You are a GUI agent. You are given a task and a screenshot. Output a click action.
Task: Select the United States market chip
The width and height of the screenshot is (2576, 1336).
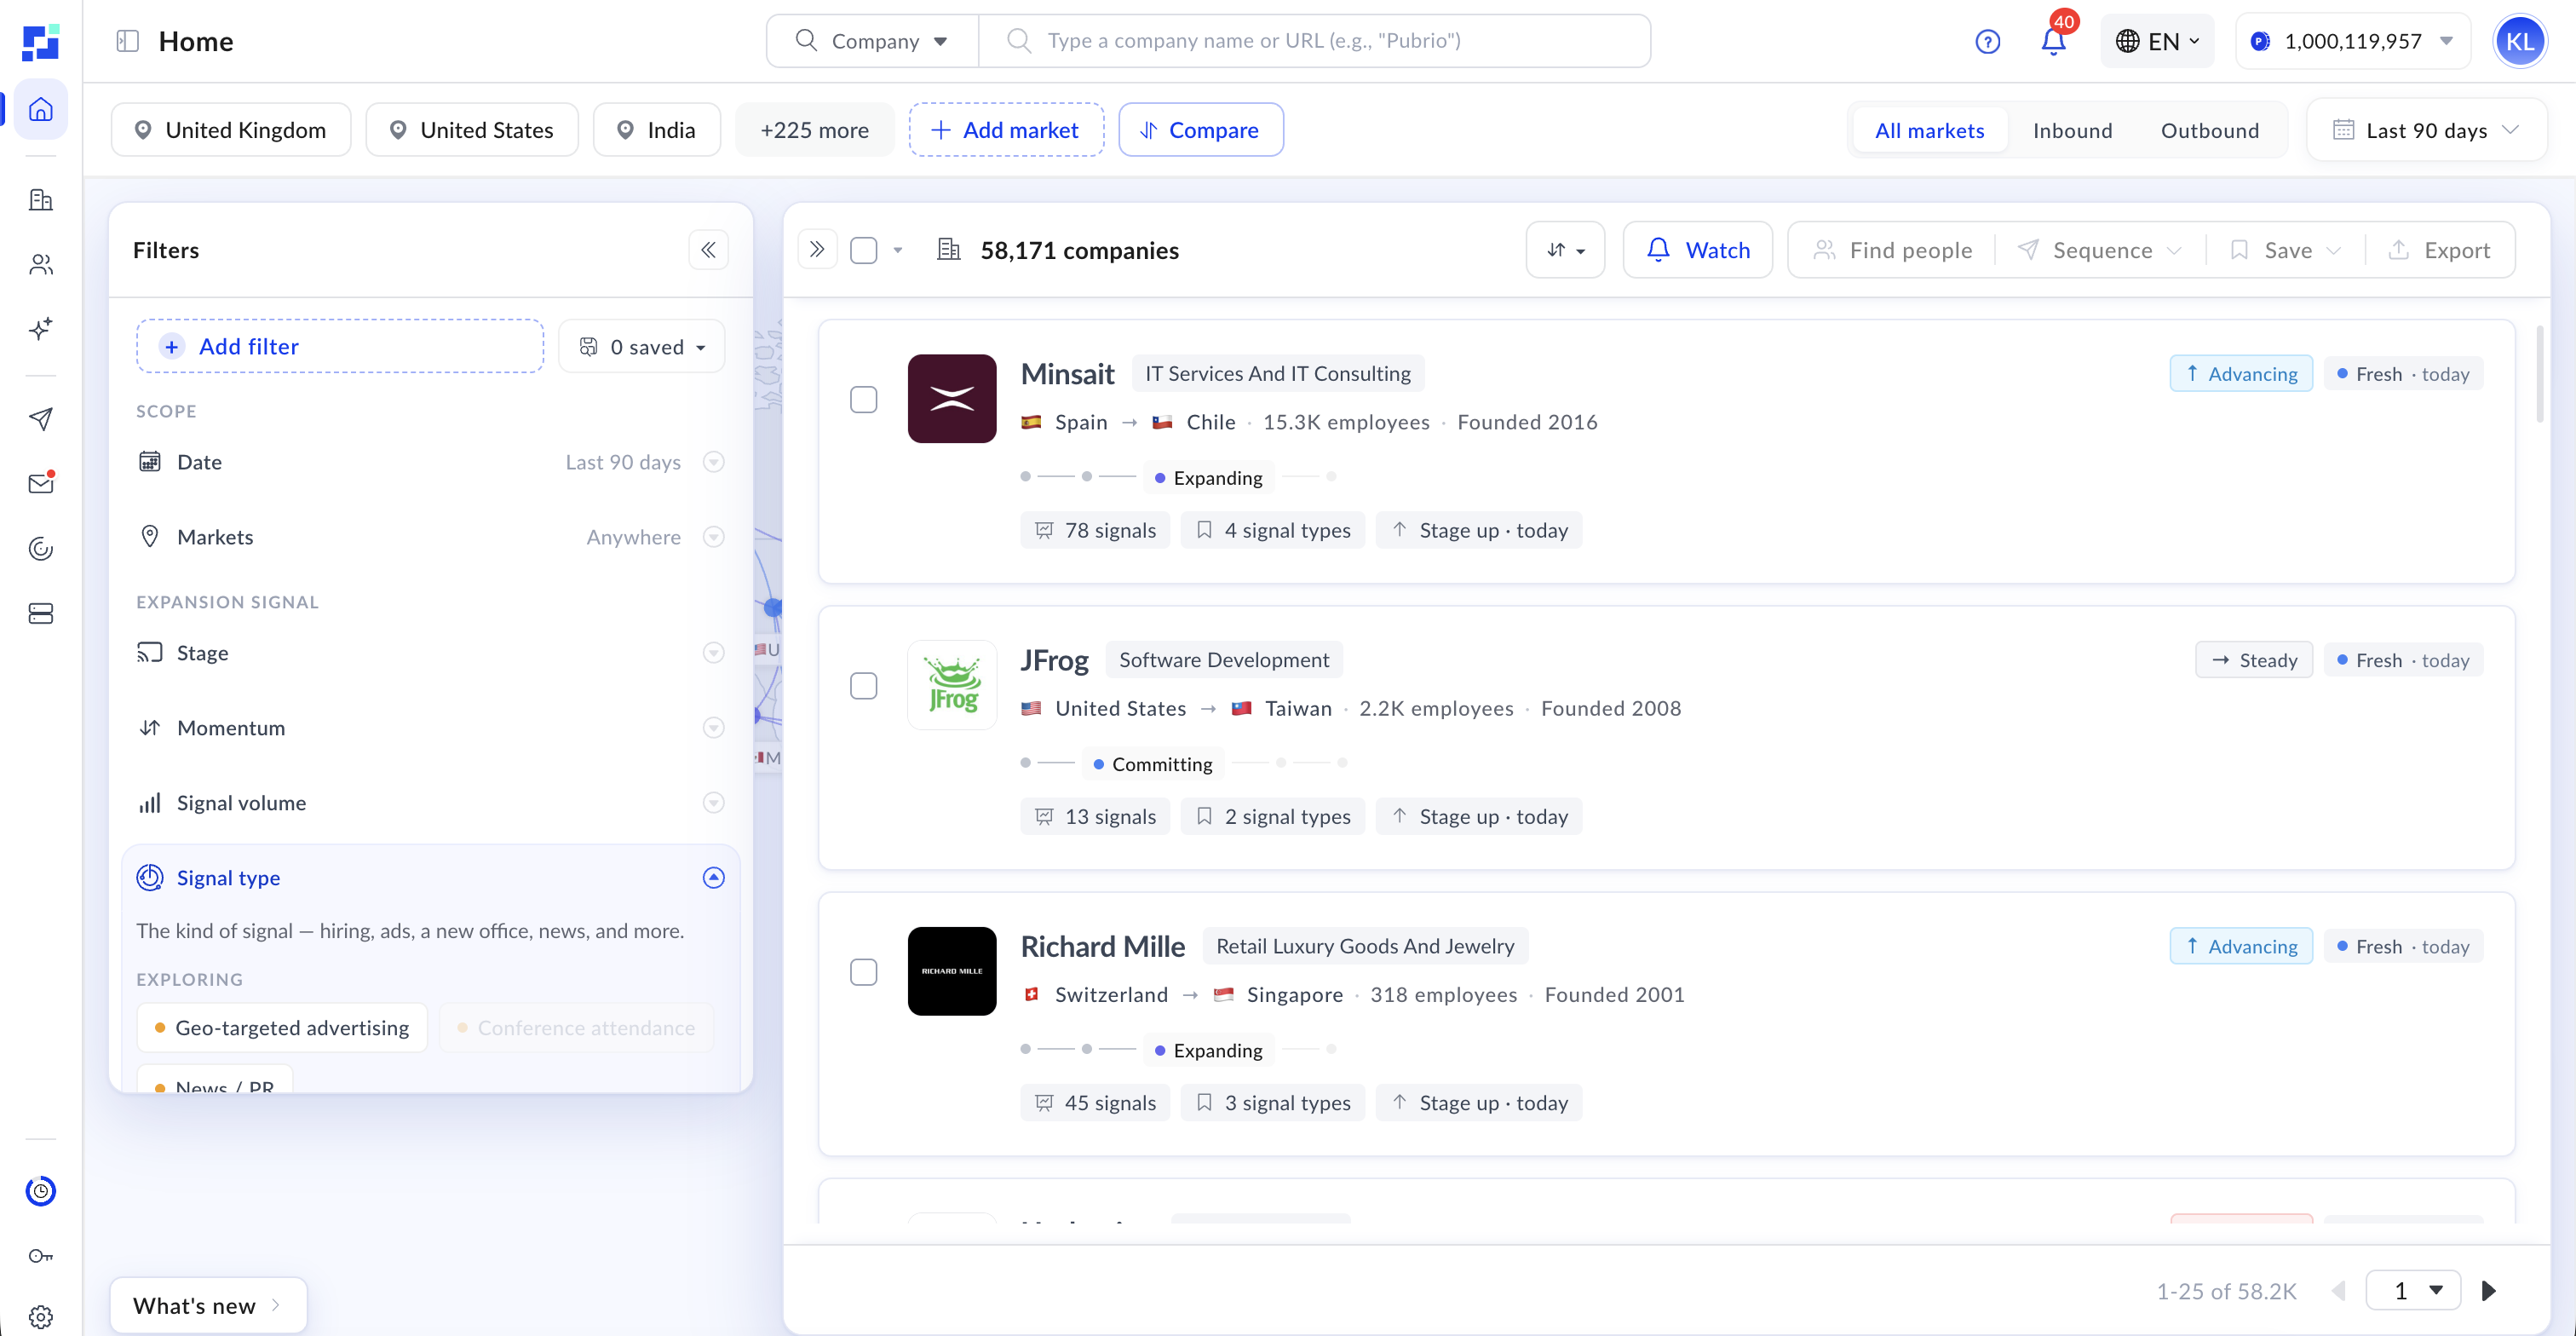472,130
